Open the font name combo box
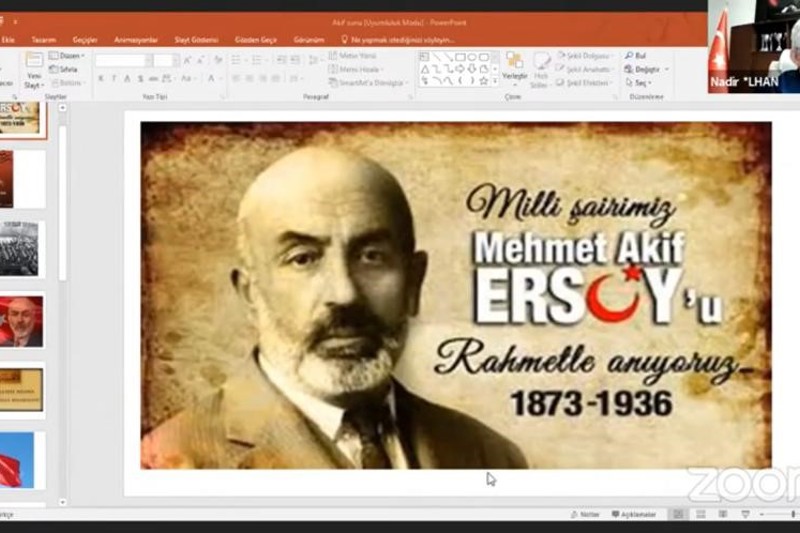Image resolution: width=800 pixels, height=533 pixels. click(x=120, y=61)
